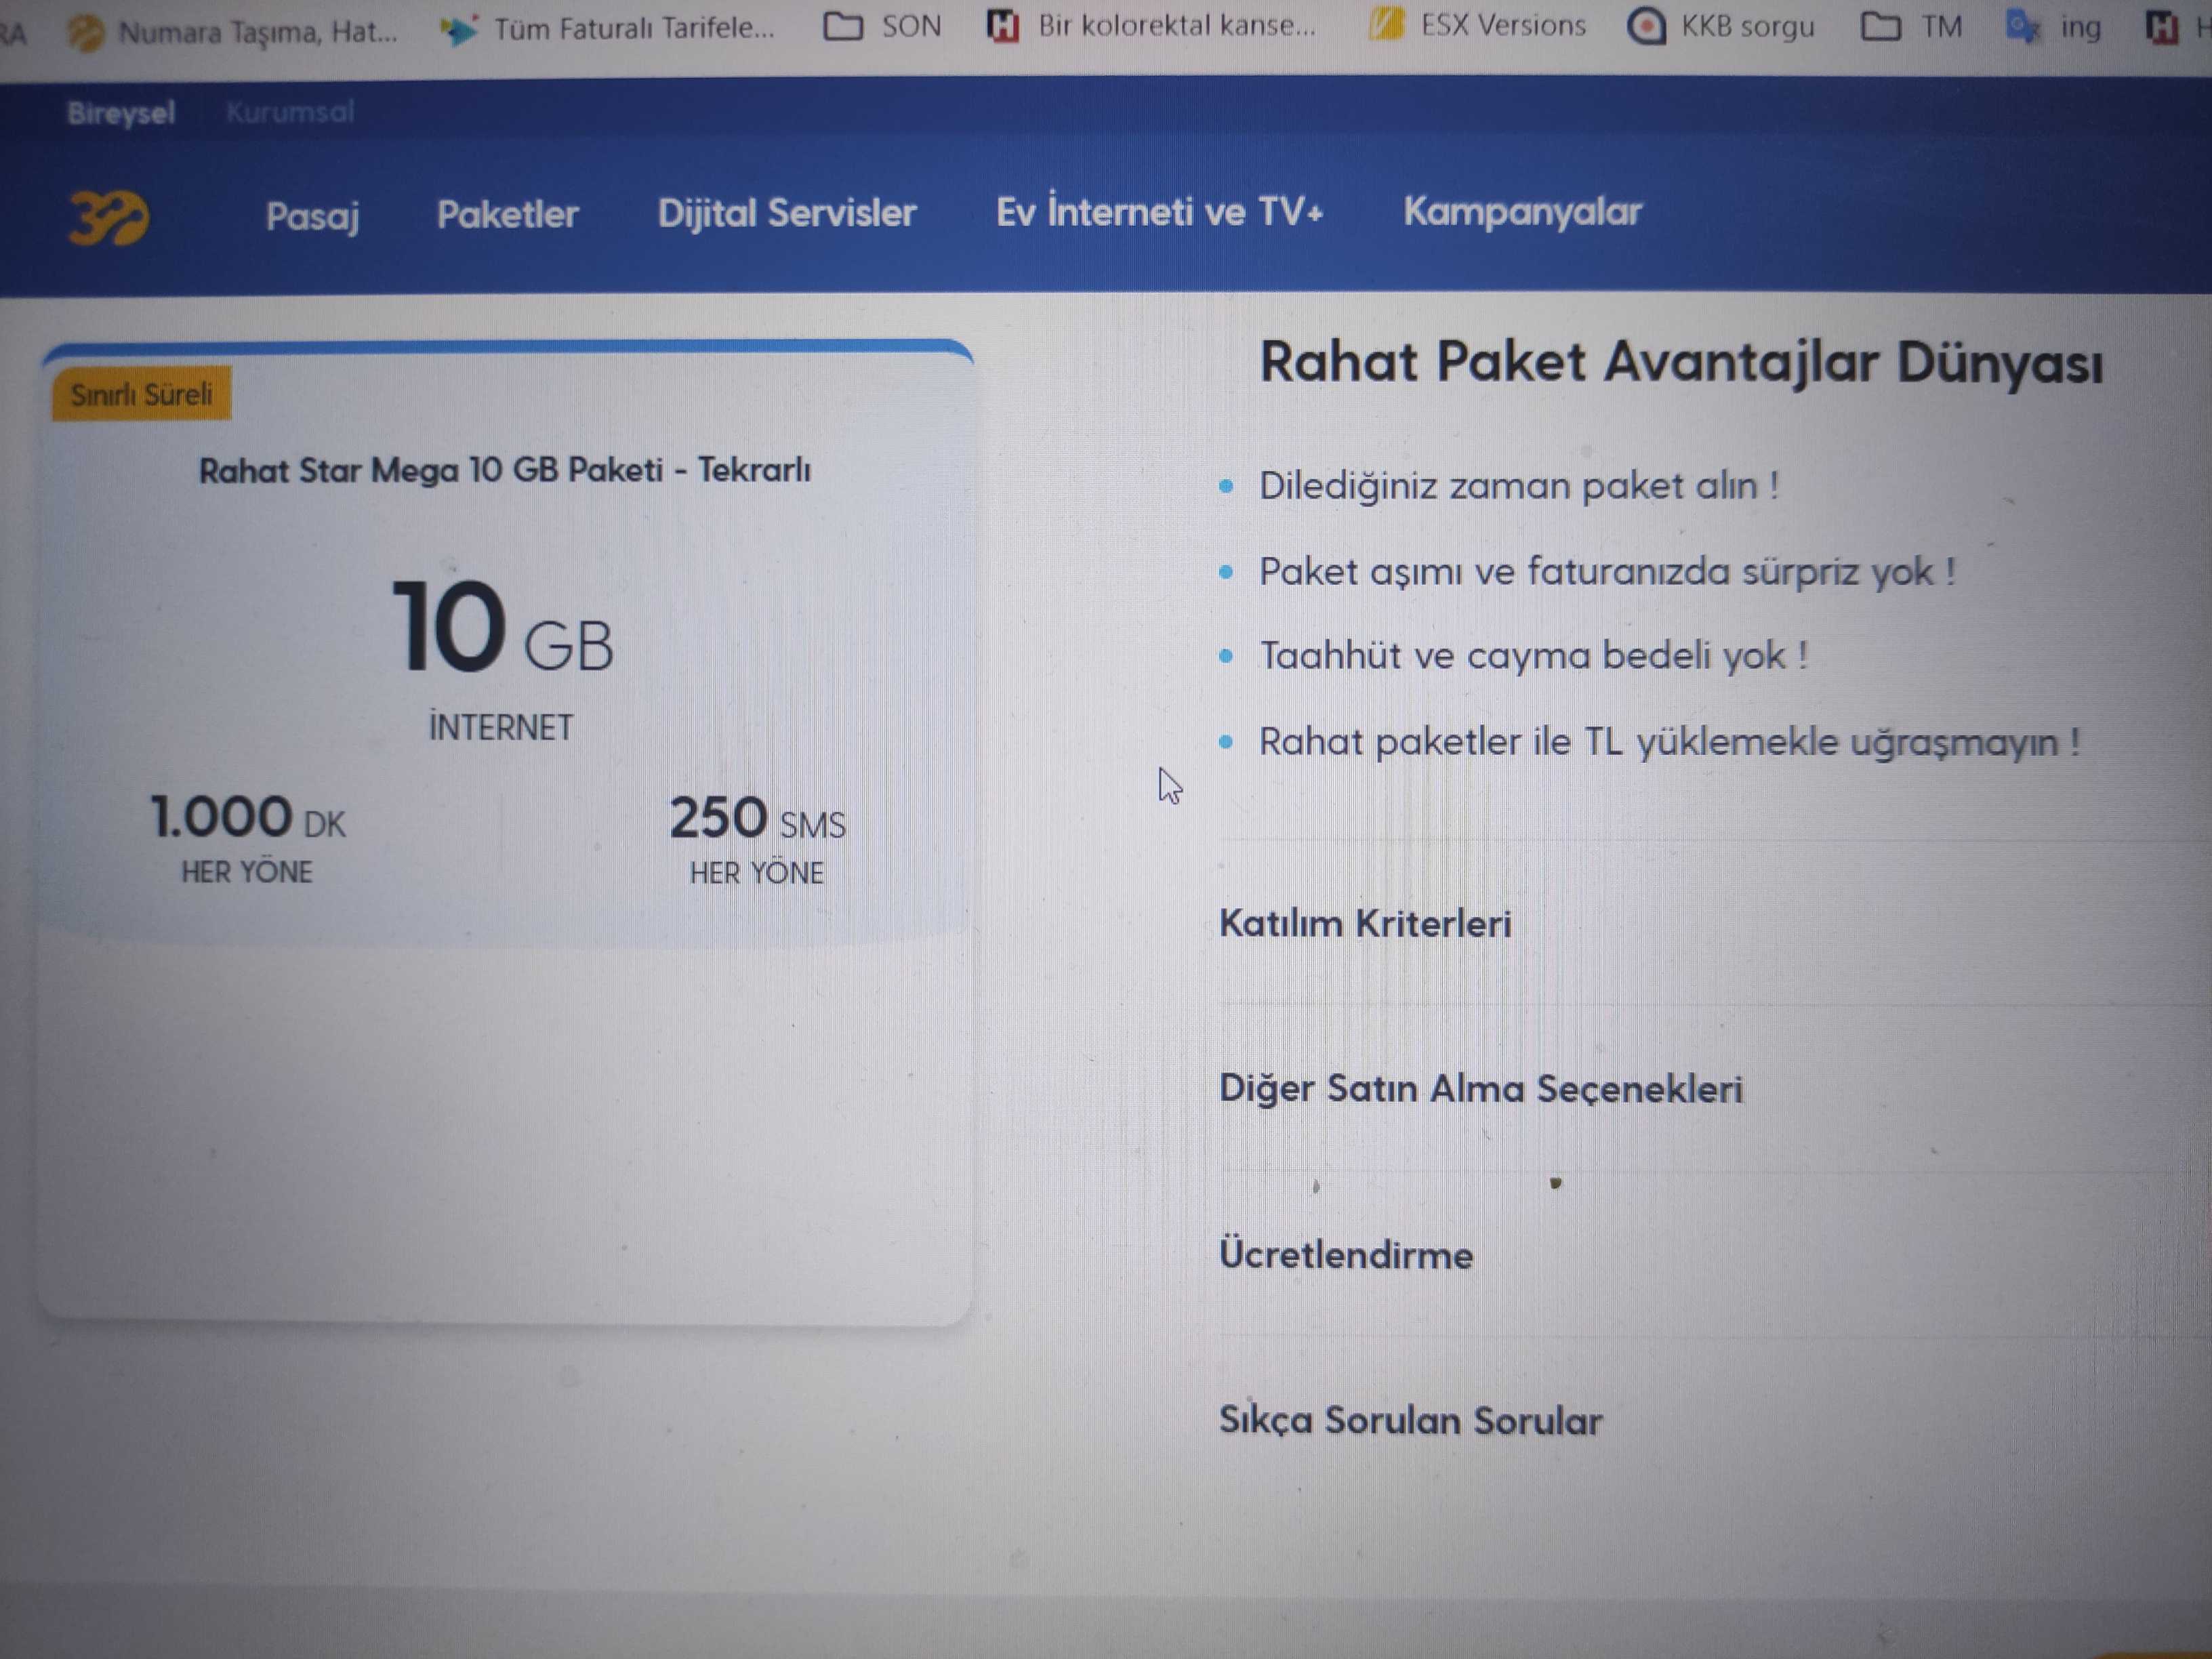Click the Turkcell logo icon

[109, 217]
